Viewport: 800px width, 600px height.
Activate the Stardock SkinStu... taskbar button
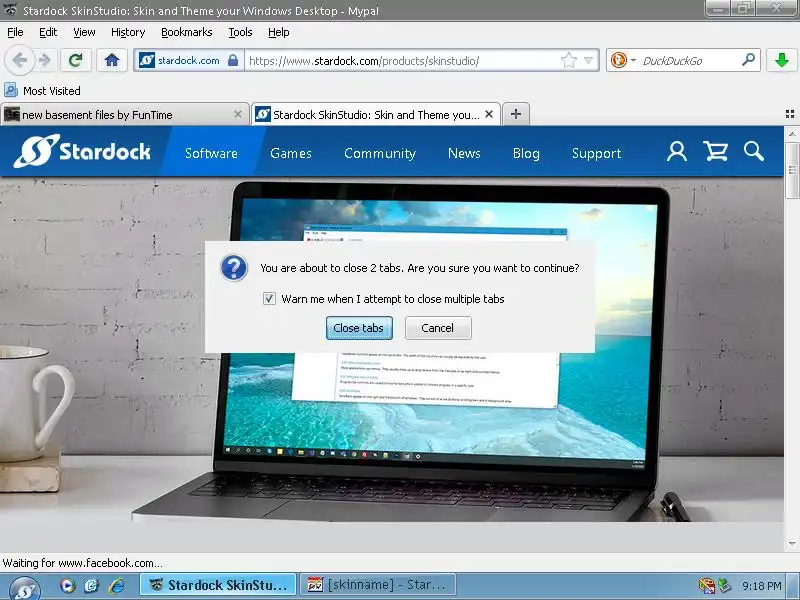coord(218,585)
